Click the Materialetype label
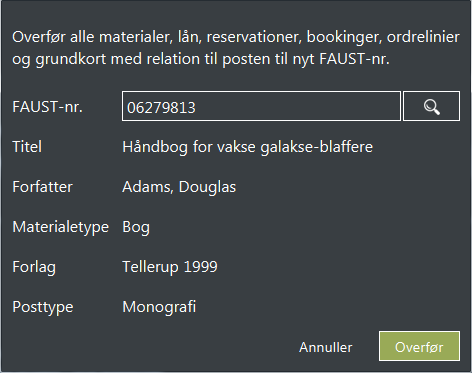472x373 pixels. point(61,227)
